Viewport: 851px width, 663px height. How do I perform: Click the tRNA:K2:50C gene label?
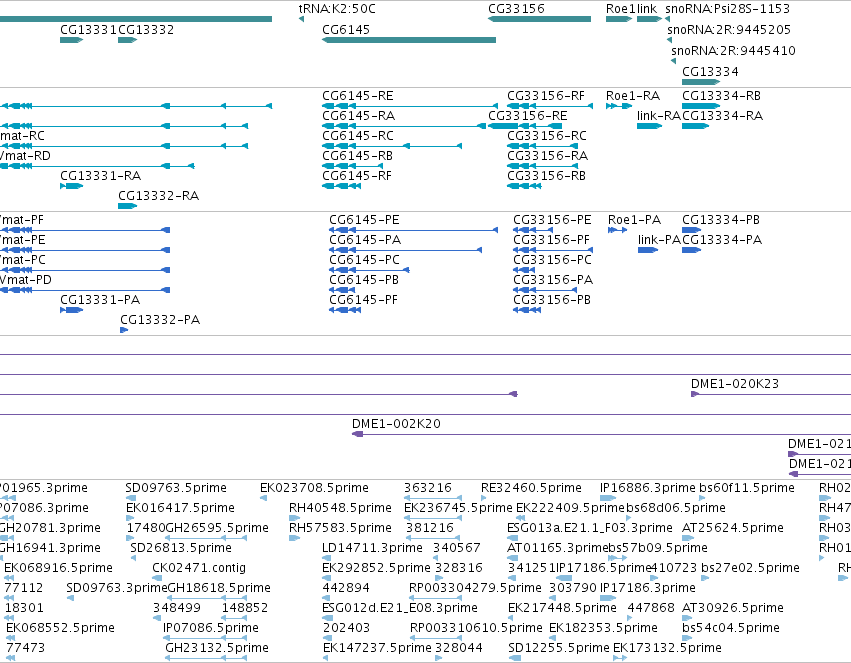[x=337, y=9]
